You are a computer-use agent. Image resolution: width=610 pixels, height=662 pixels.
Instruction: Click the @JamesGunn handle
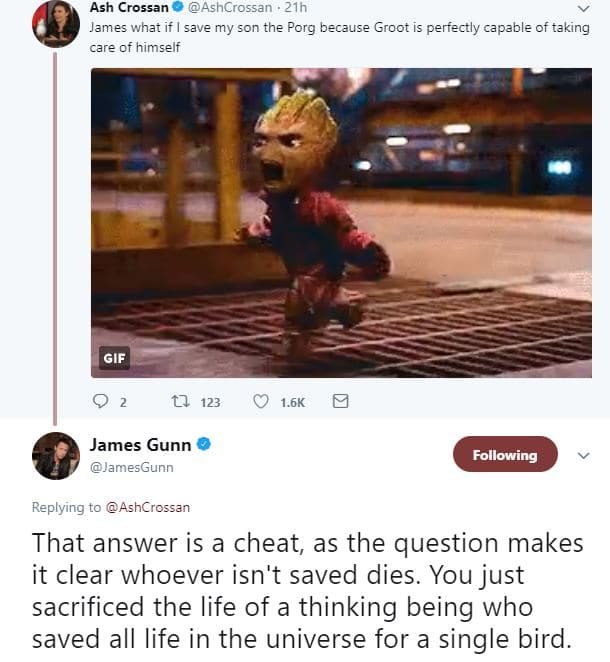(131, 467)
